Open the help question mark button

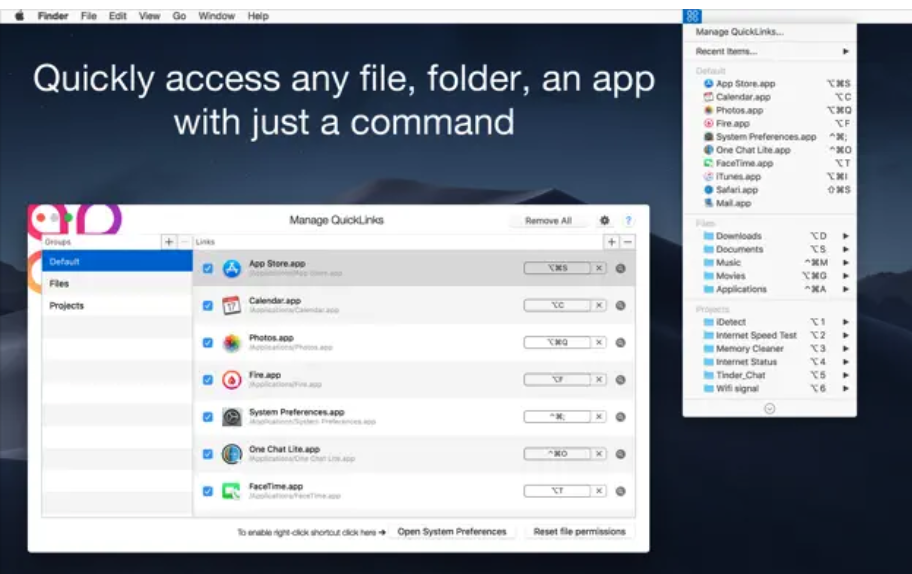pyautogui.click(x=628, y=220)
